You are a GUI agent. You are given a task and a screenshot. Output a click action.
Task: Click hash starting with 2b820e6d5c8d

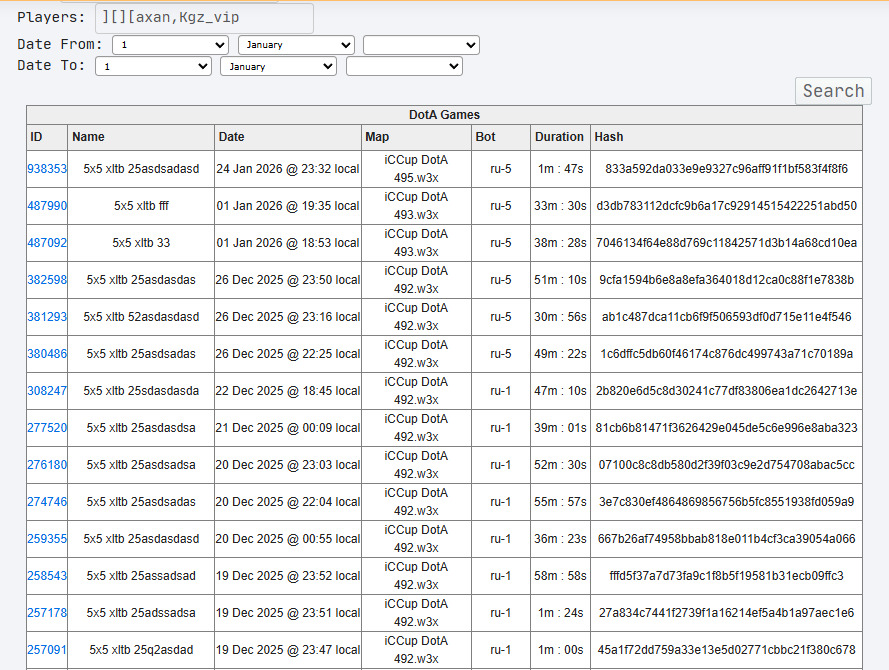726,391
